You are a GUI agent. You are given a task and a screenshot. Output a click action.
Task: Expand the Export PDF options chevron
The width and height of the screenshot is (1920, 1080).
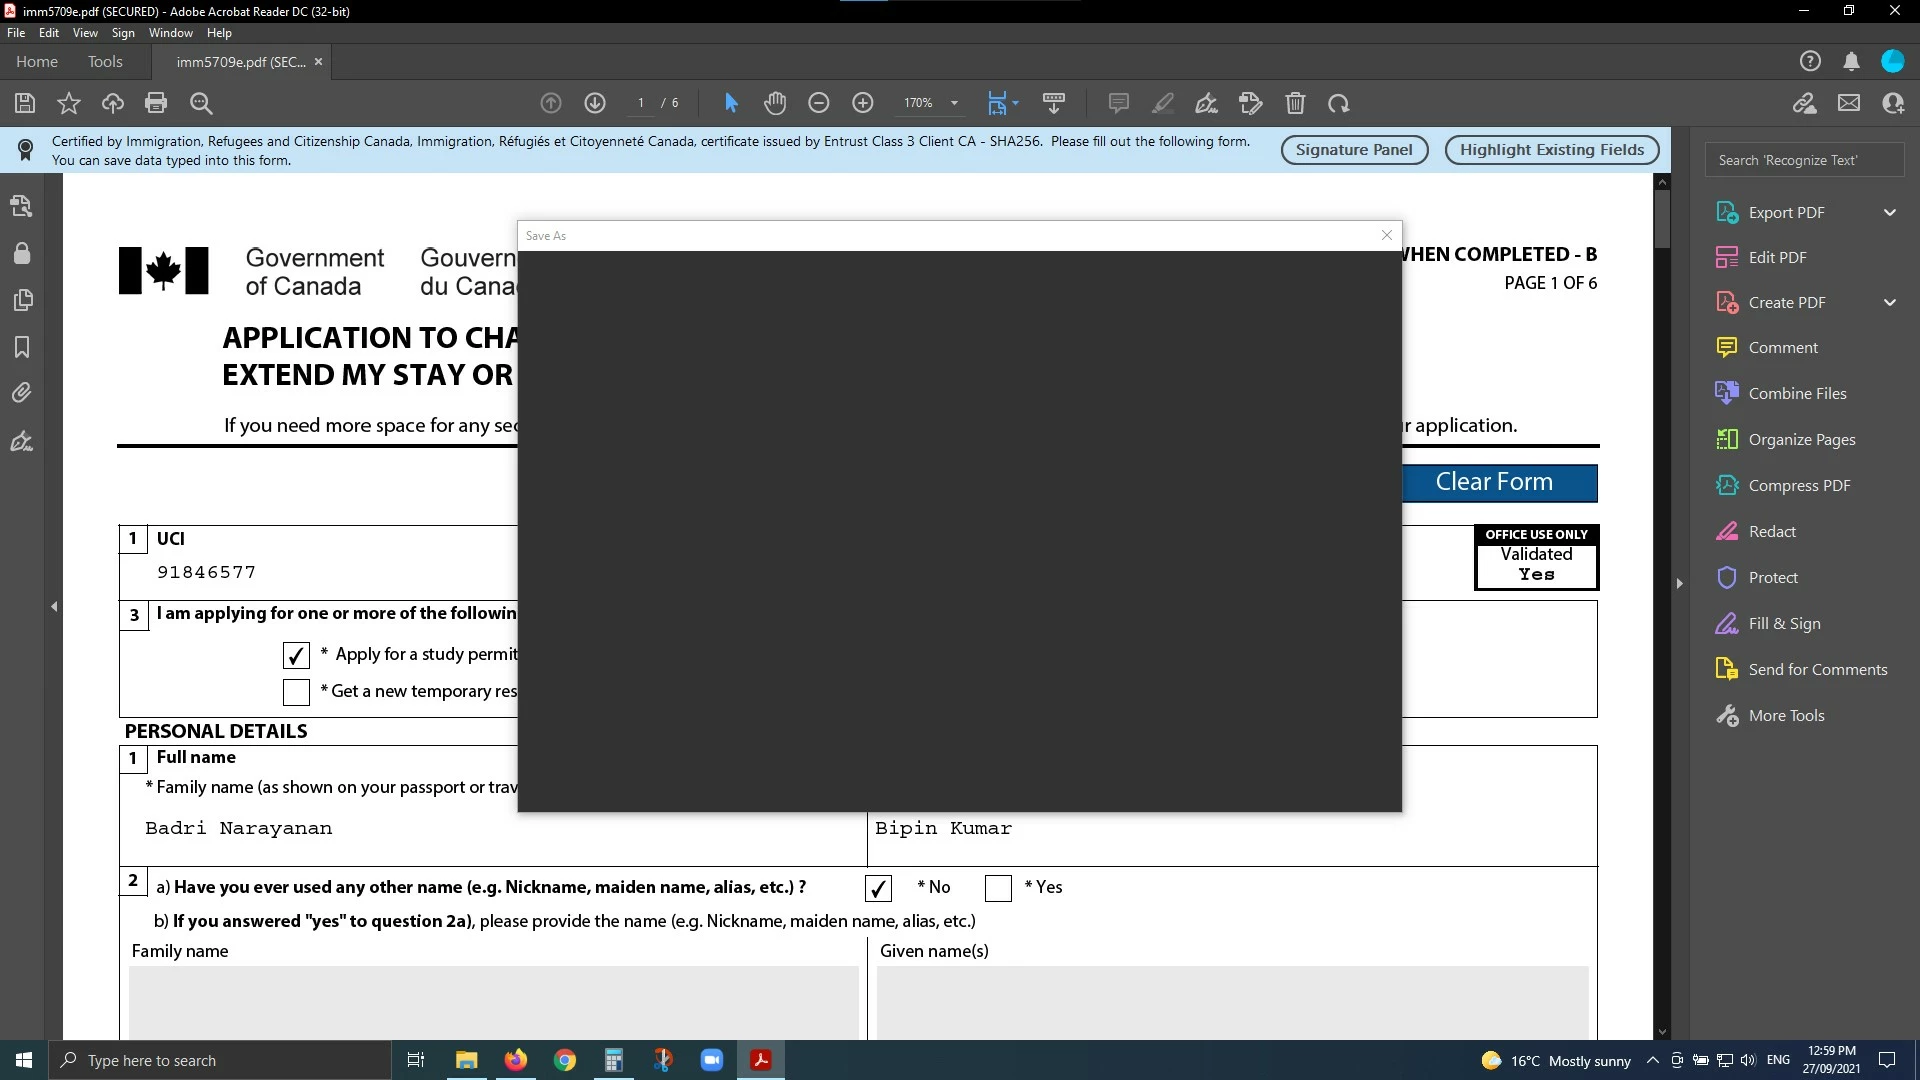click(1889, 212)
